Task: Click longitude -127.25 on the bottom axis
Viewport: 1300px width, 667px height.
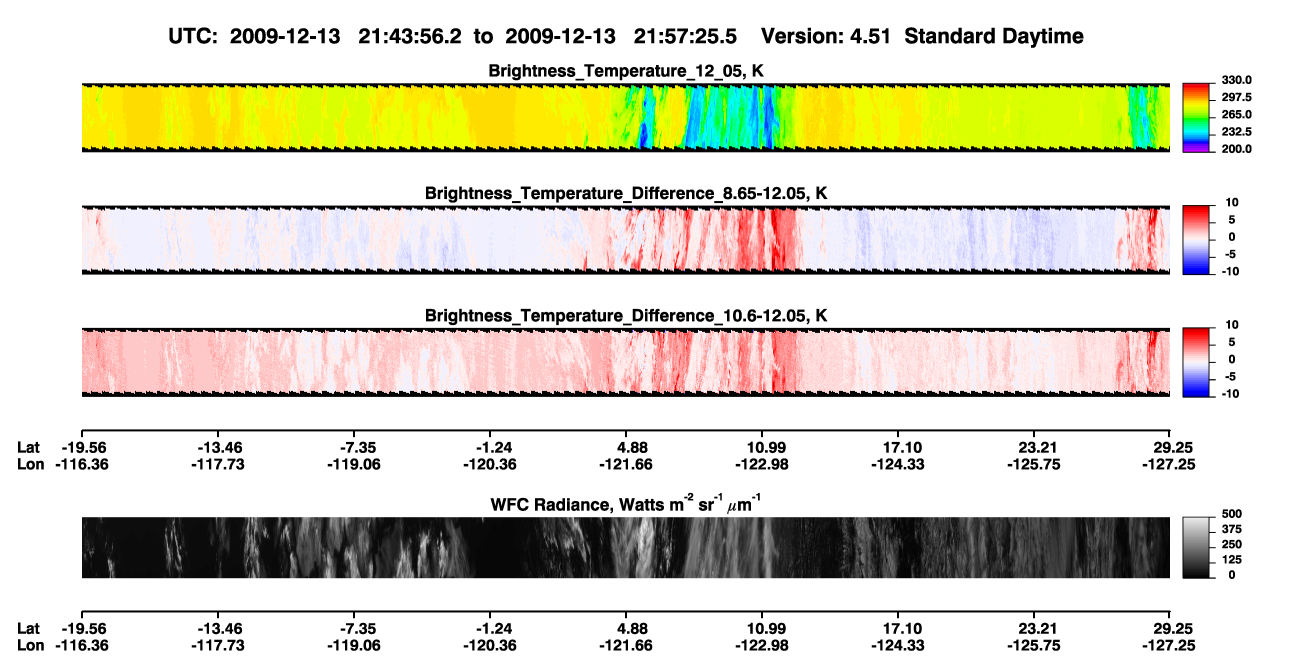Action: click(1170, 646)
